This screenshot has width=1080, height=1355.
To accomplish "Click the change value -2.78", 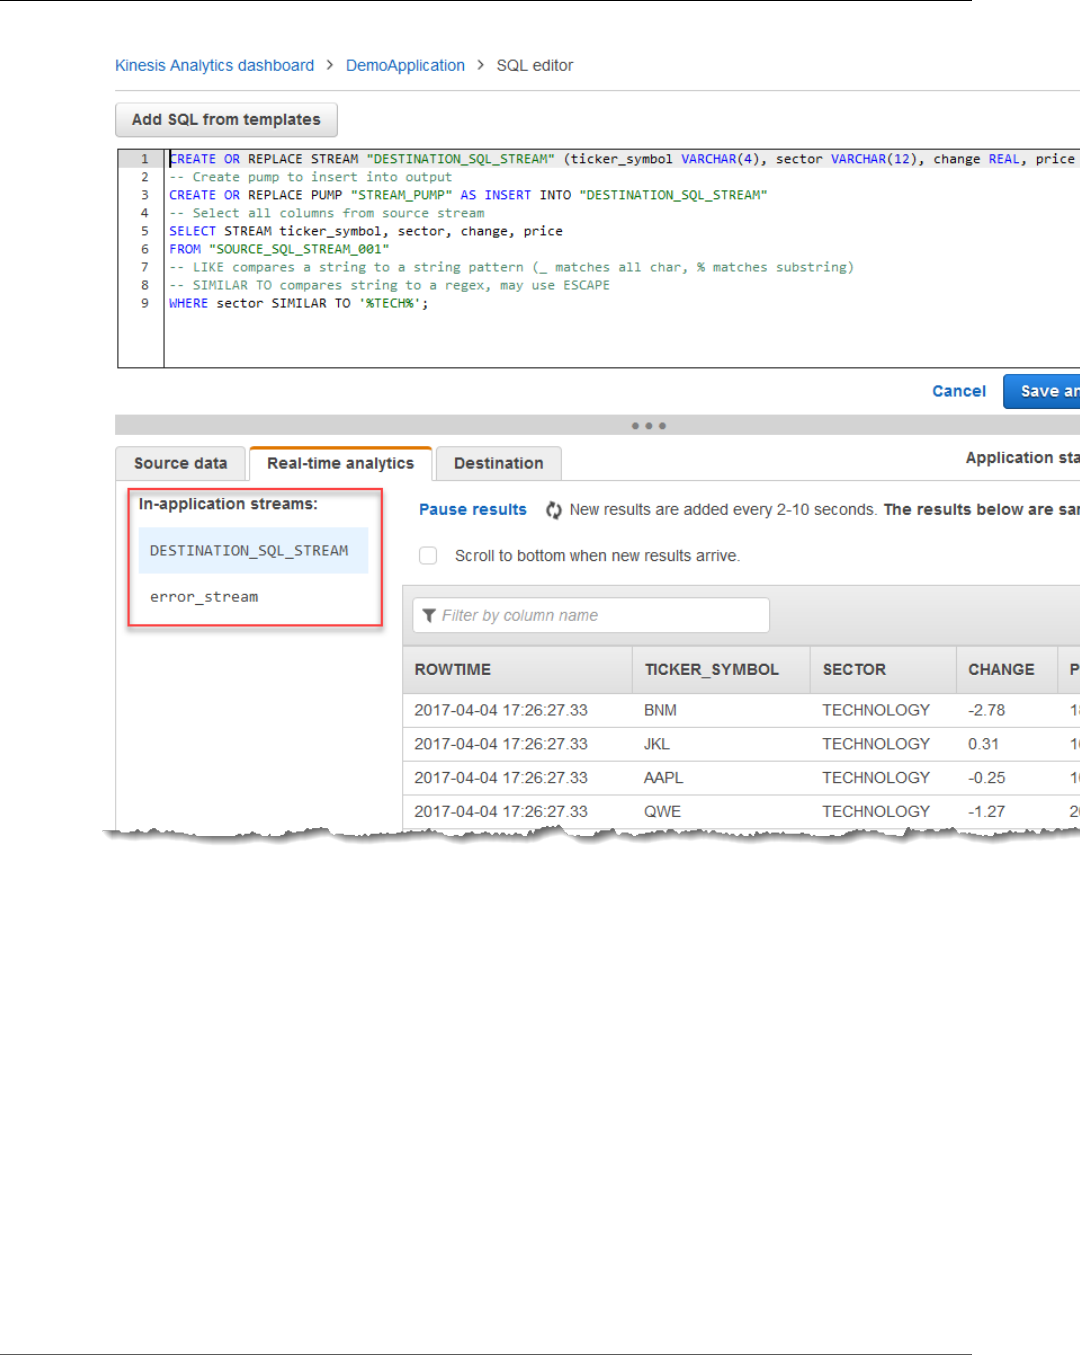I will click(986, 710).
